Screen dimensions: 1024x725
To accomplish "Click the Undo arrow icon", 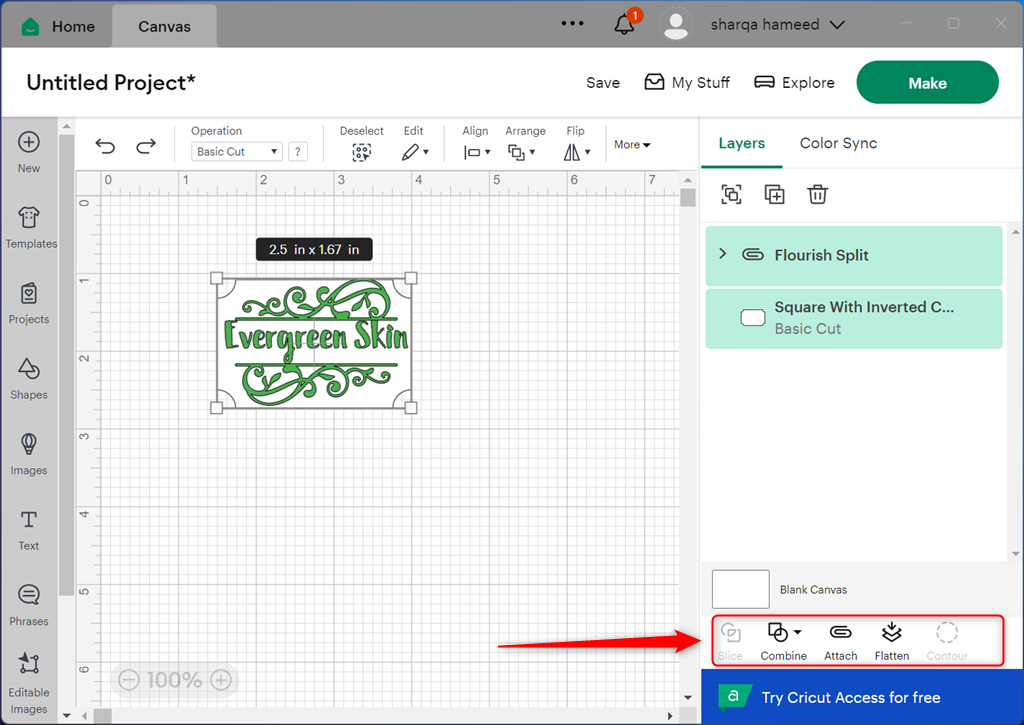I will (x=105, y=147).
